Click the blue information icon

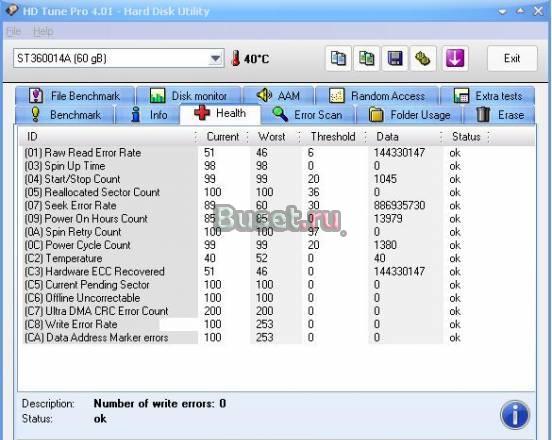point(515,415)
